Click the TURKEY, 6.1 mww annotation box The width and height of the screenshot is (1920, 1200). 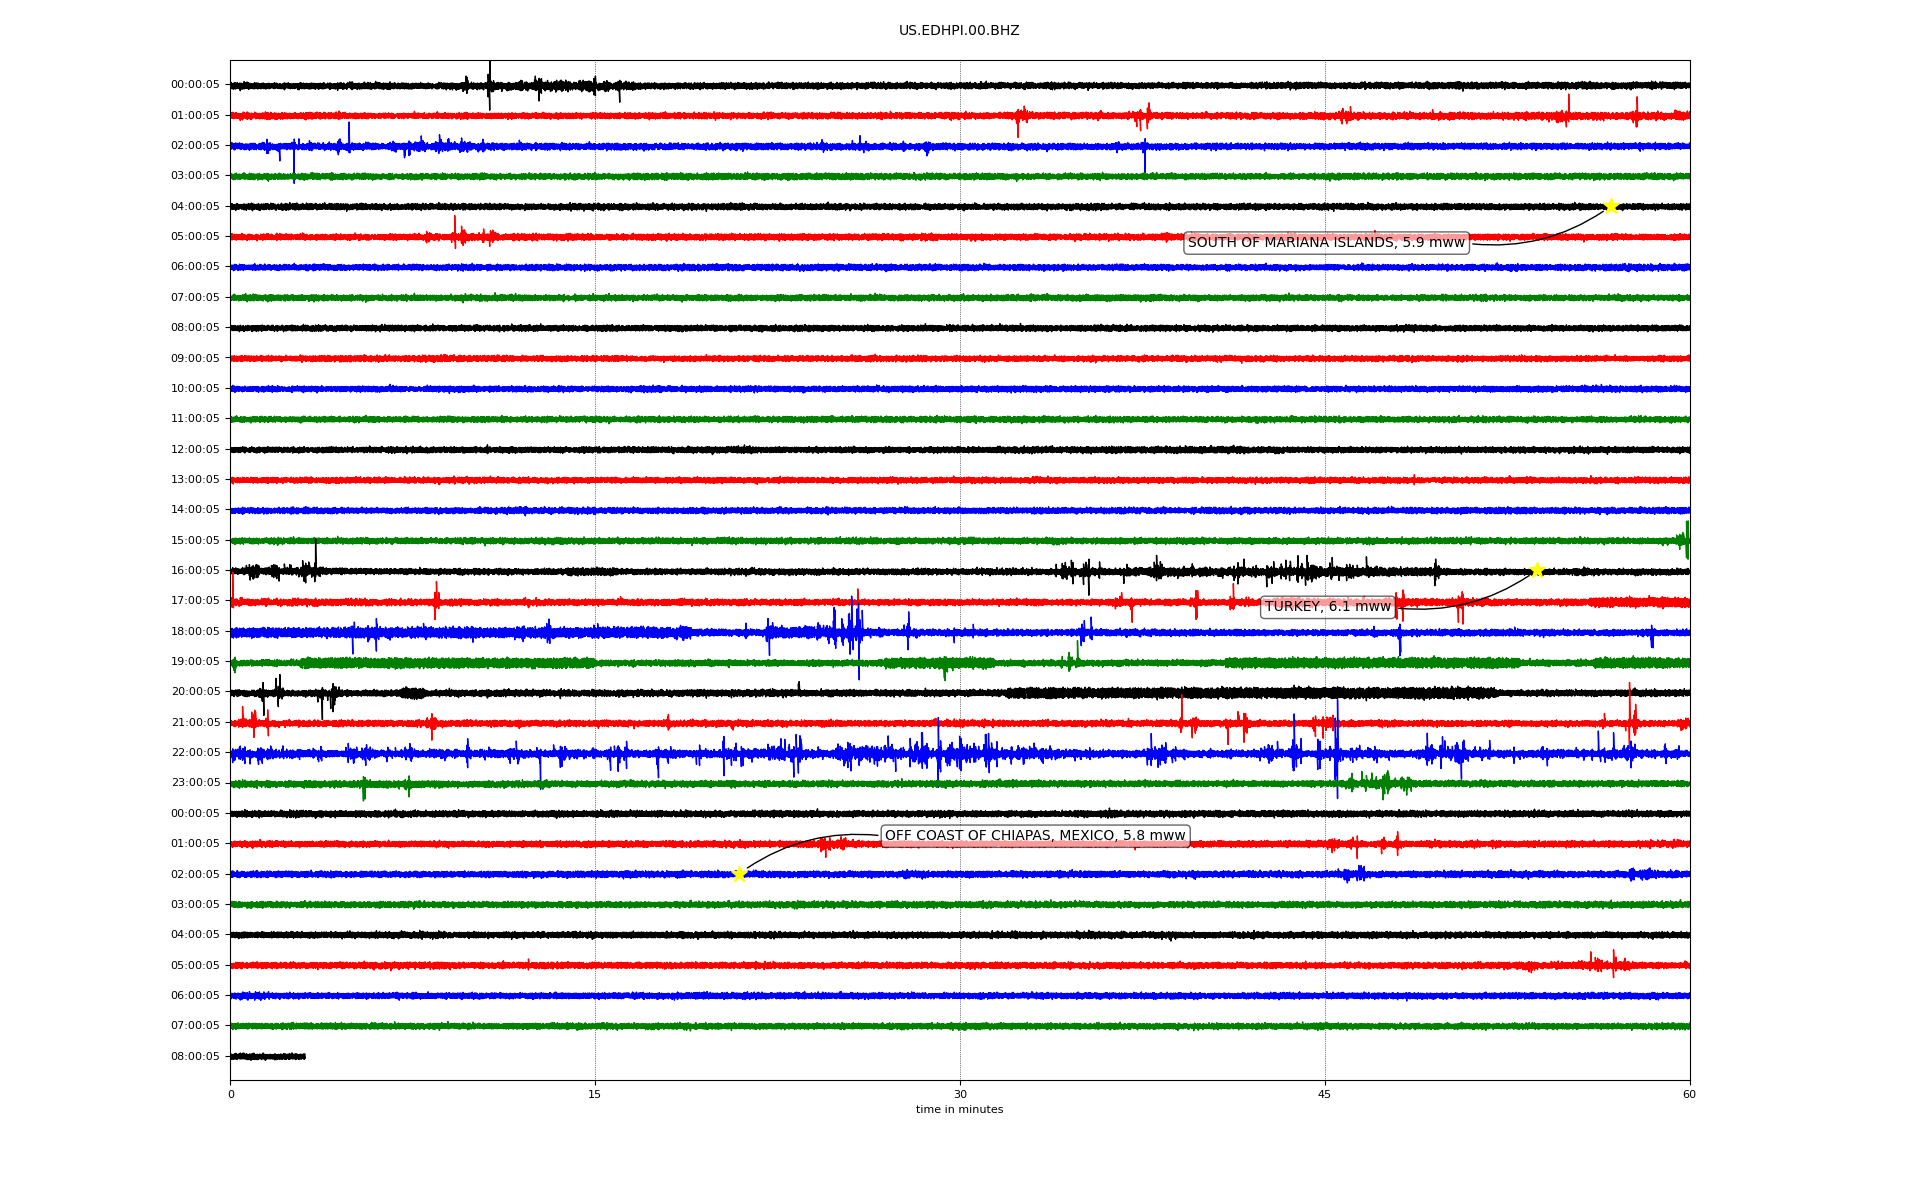click(1328, 607)
